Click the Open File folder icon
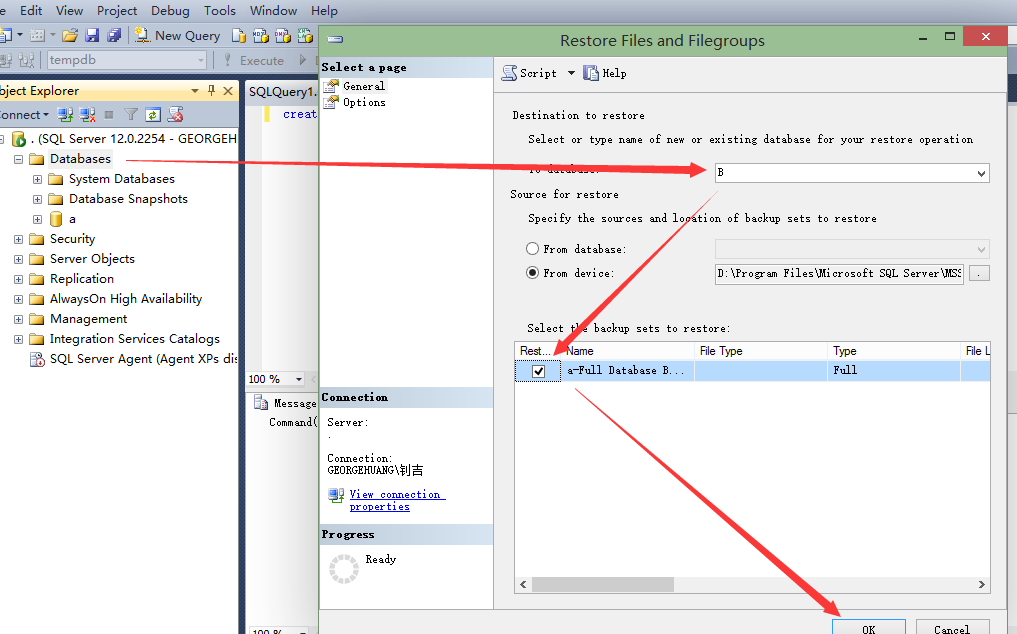The width and height of the screenshot is (1017, 634). (70, 35)
